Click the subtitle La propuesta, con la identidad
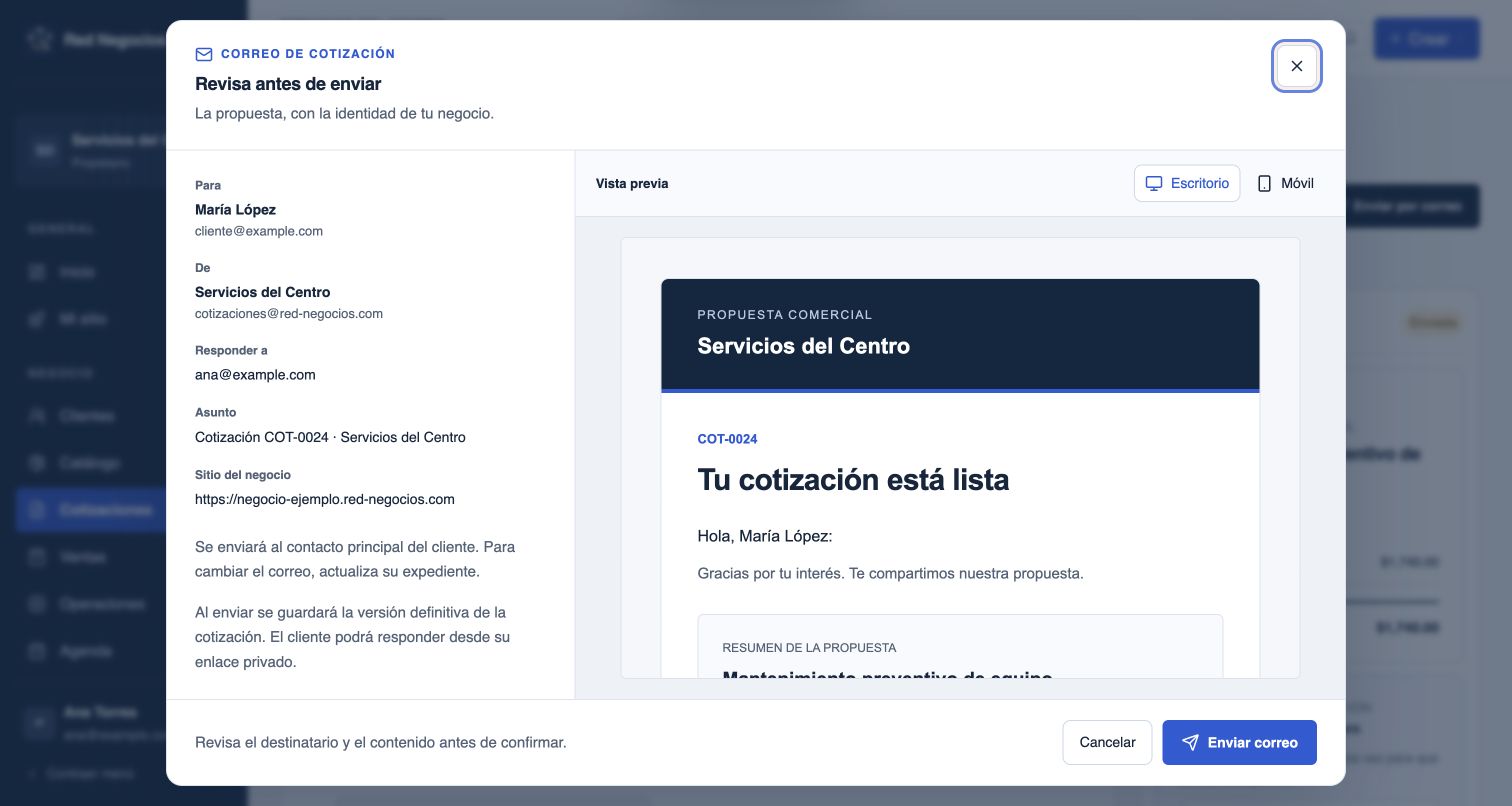The width and height of the screenshot is (1512, 806). (344, 114)
